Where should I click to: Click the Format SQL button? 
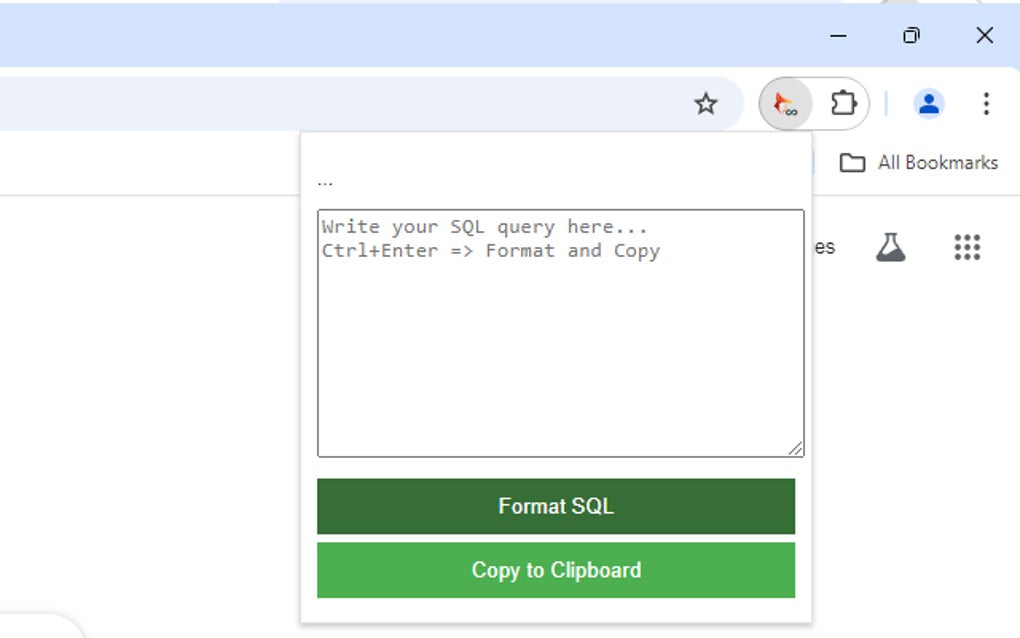point(556,506)
